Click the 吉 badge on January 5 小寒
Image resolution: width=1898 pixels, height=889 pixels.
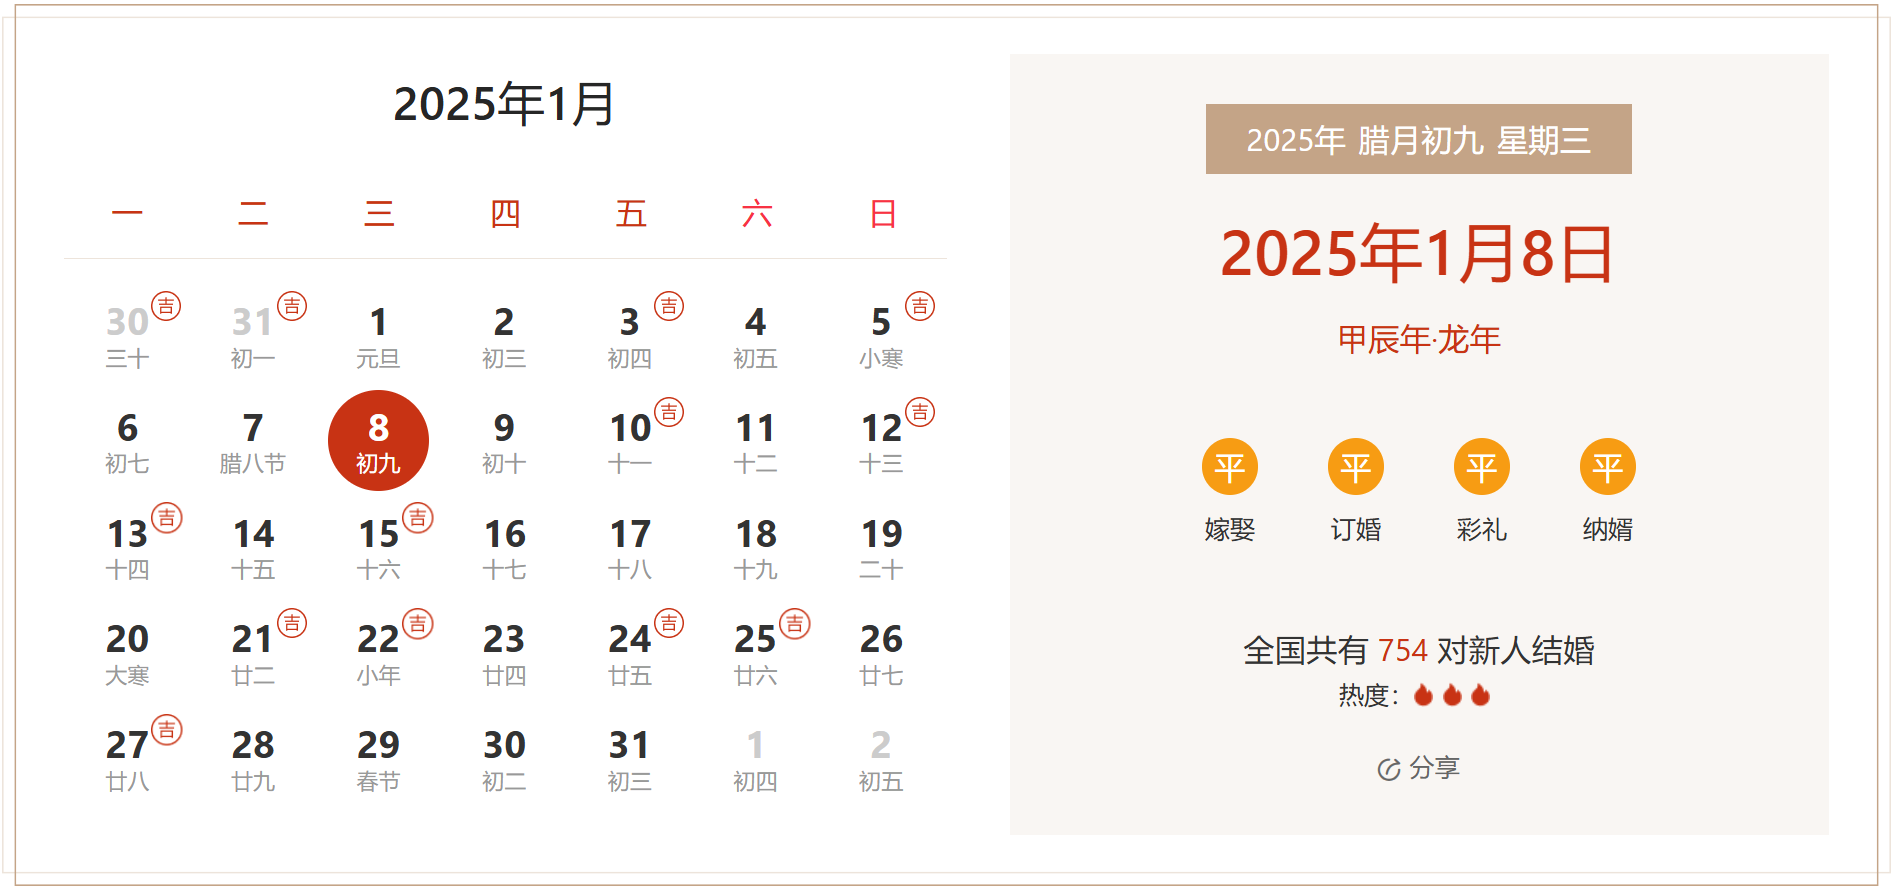(x=920, y=306)
